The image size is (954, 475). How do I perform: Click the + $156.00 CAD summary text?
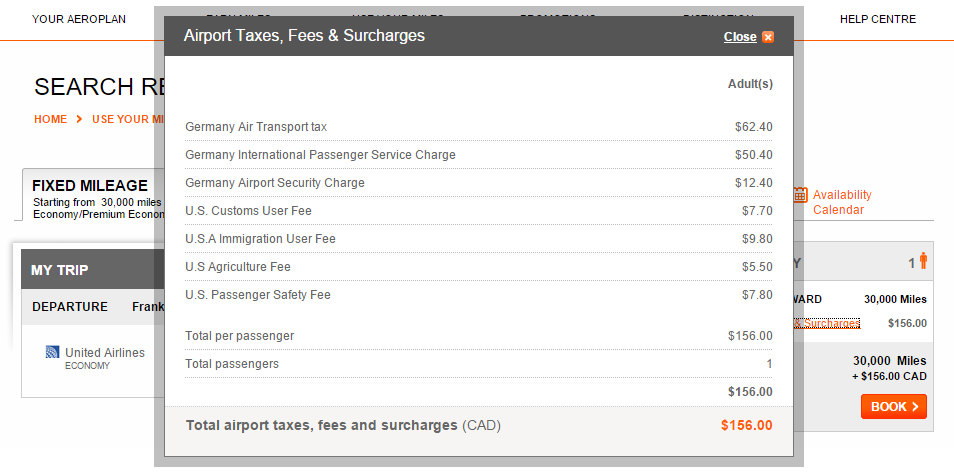[890, 376]
